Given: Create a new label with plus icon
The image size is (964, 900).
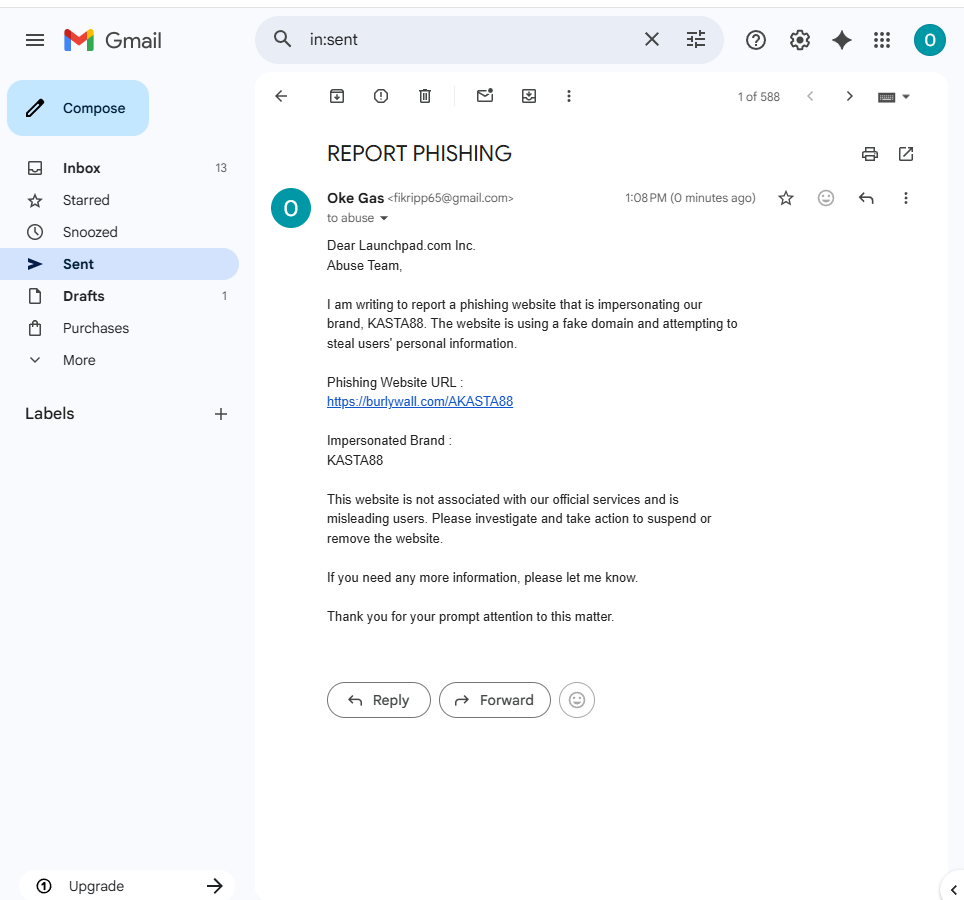Looking at the screenshot, I should (221, 414).
